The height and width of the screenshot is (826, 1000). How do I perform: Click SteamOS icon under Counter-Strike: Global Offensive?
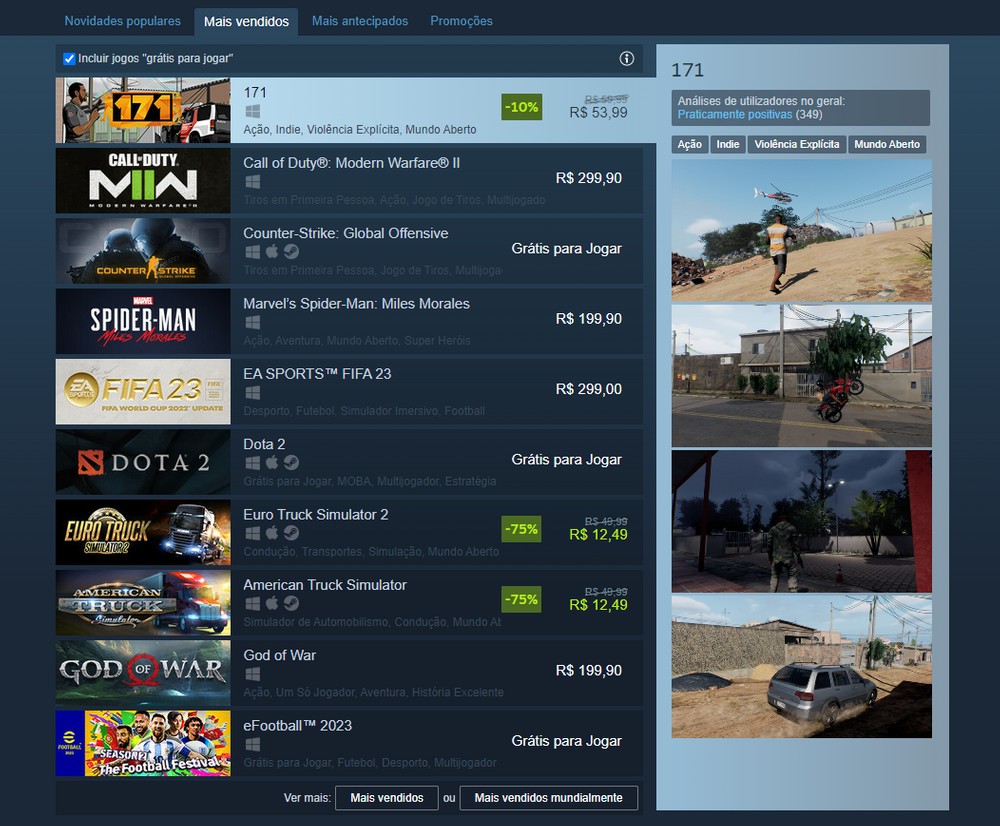coord(291,252)
